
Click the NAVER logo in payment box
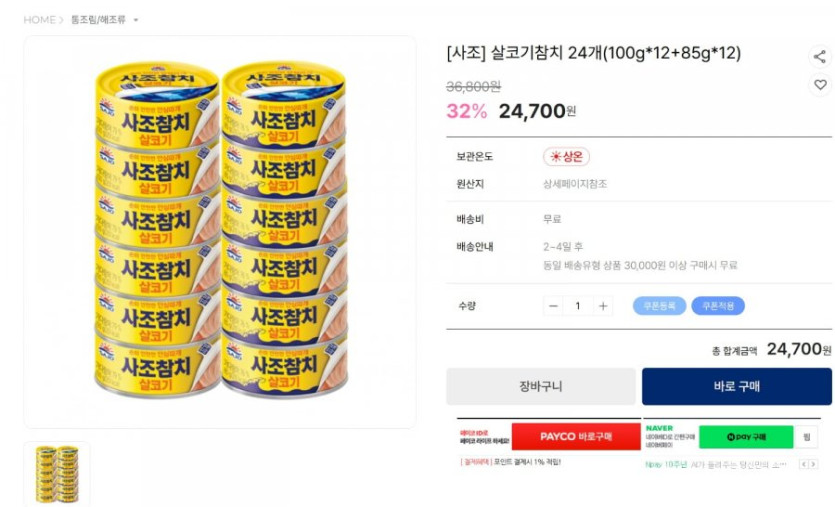(x=659, y=428)
